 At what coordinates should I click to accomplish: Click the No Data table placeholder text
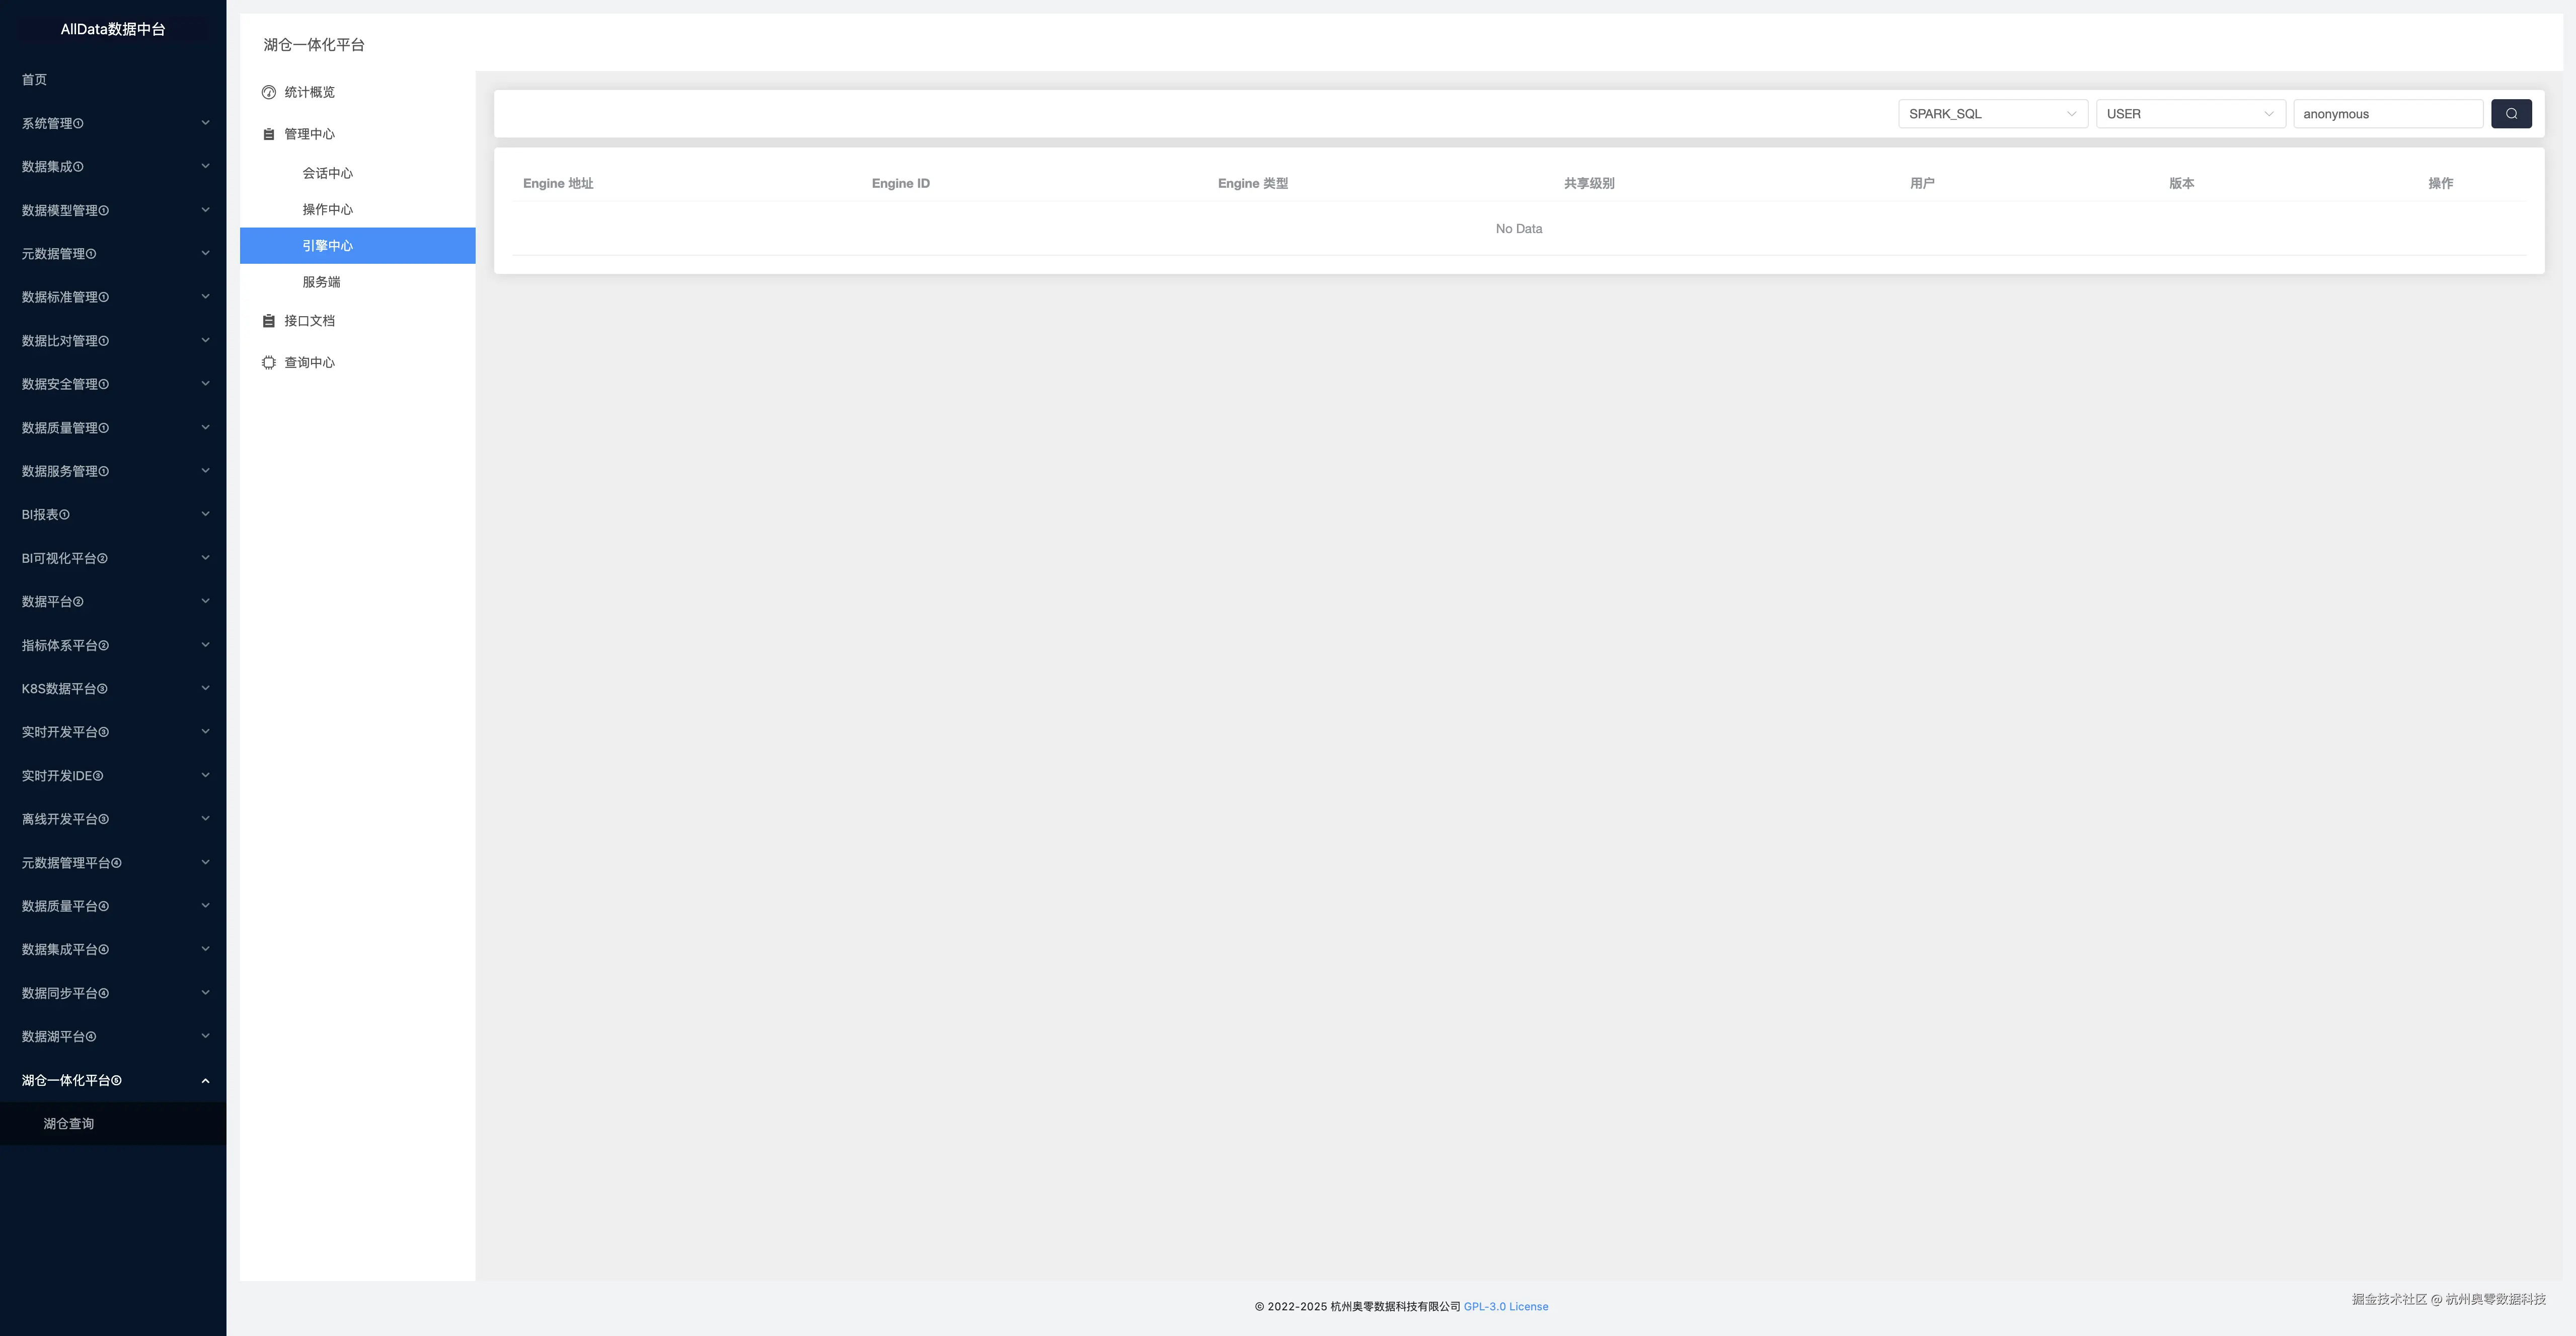(1518, 229)
